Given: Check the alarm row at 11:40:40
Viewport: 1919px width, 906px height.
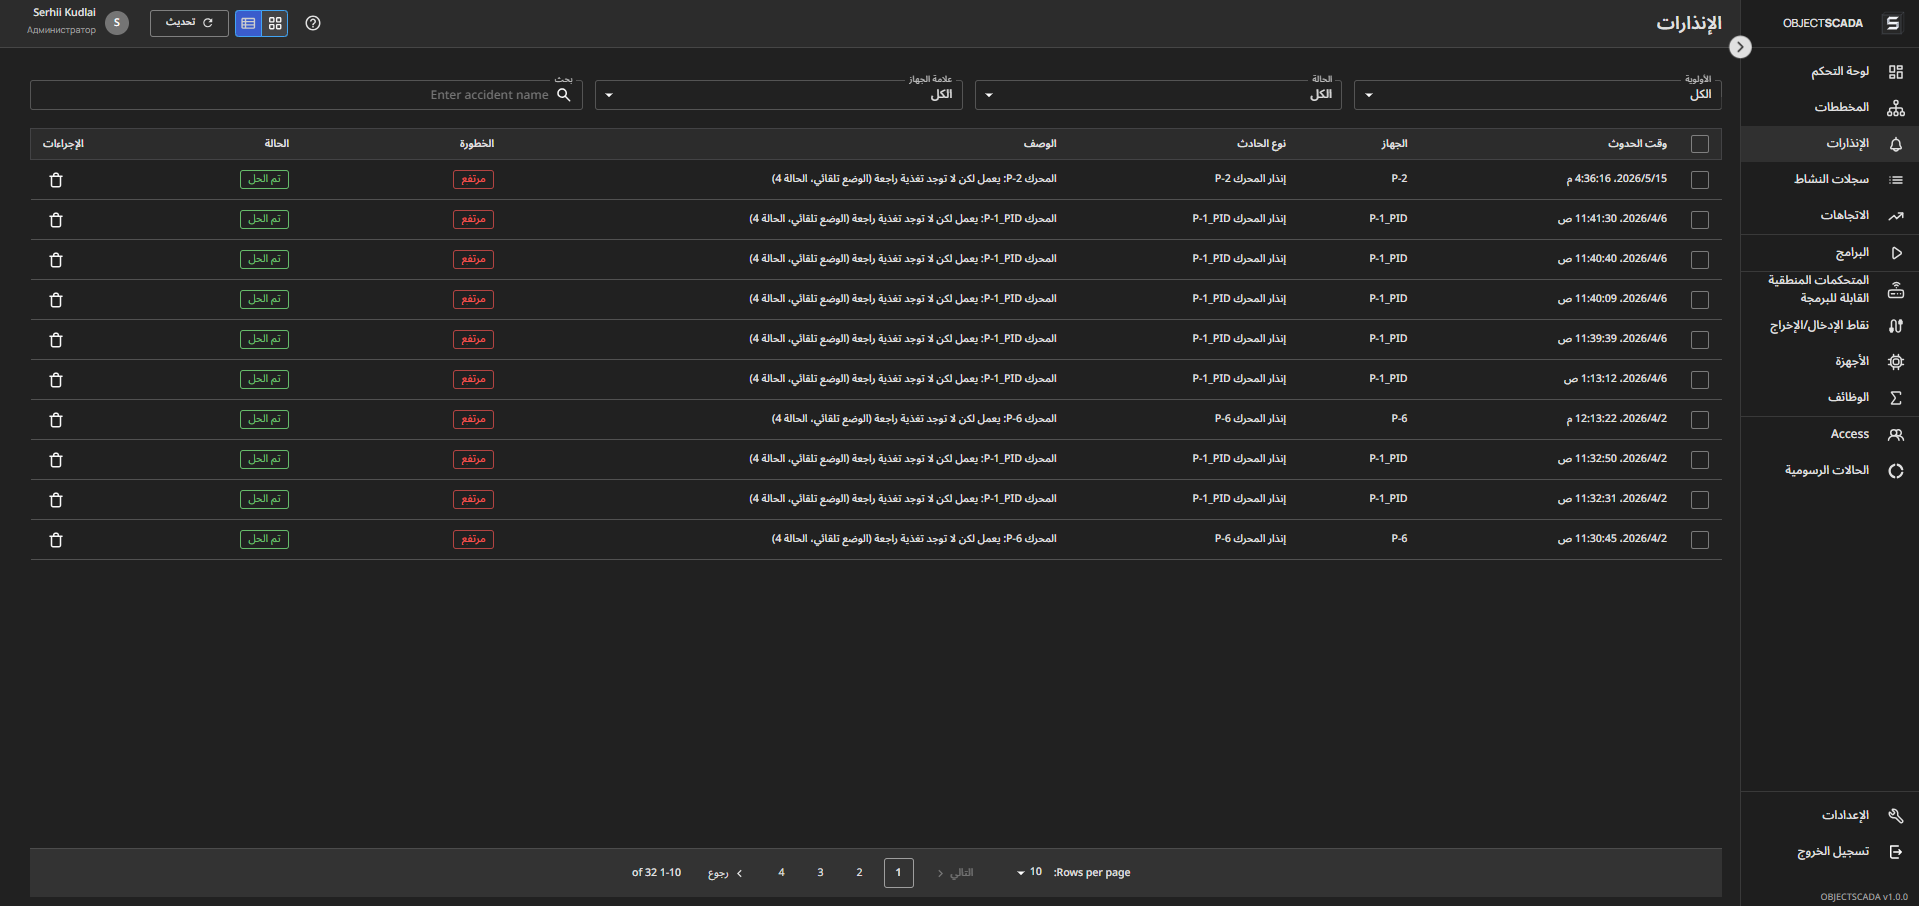Looking at the screenshot, I should 1699,260.
